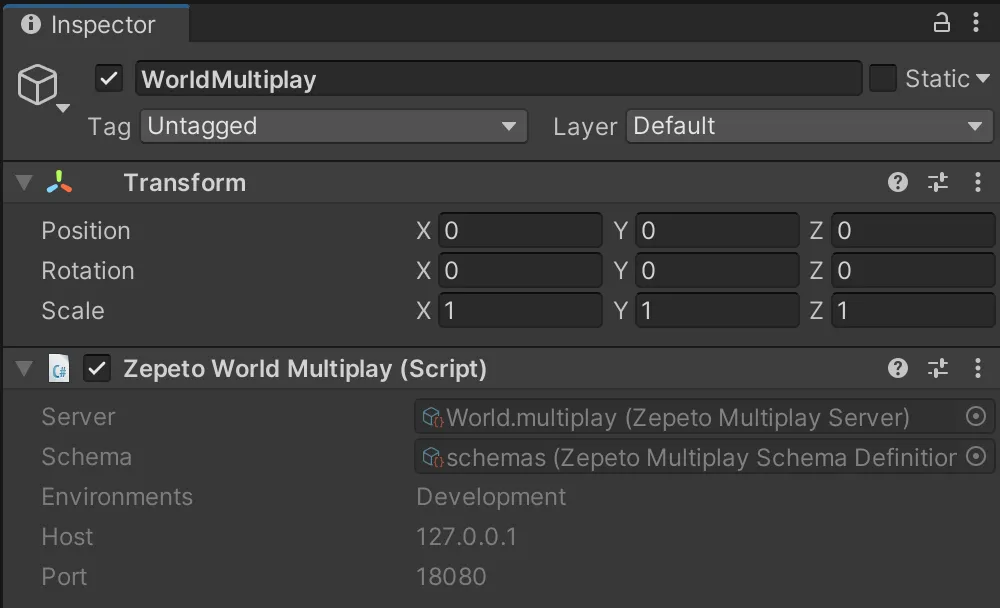Click the Port property label

click(64, 577)
